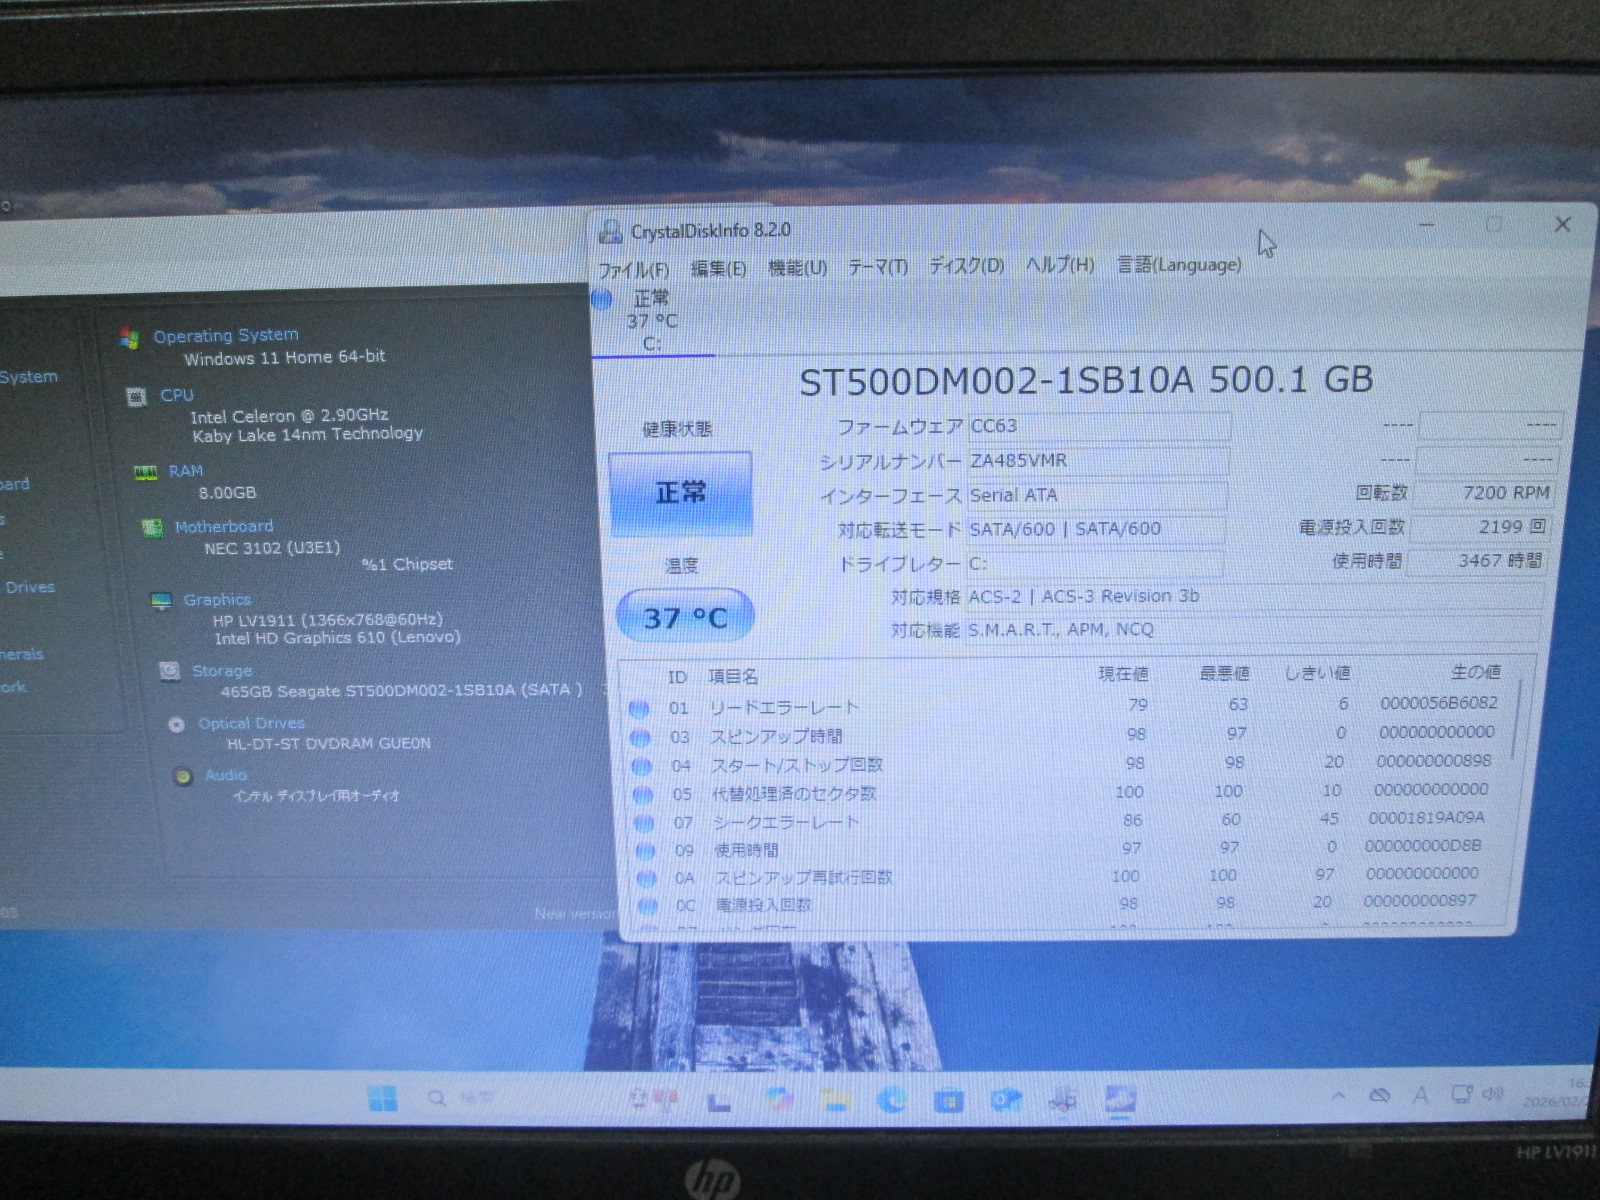Viewport: 1600px width, 1200px height.
Task: Click the CPU chip icon in Speccy
Action: [x=136, y=397]
